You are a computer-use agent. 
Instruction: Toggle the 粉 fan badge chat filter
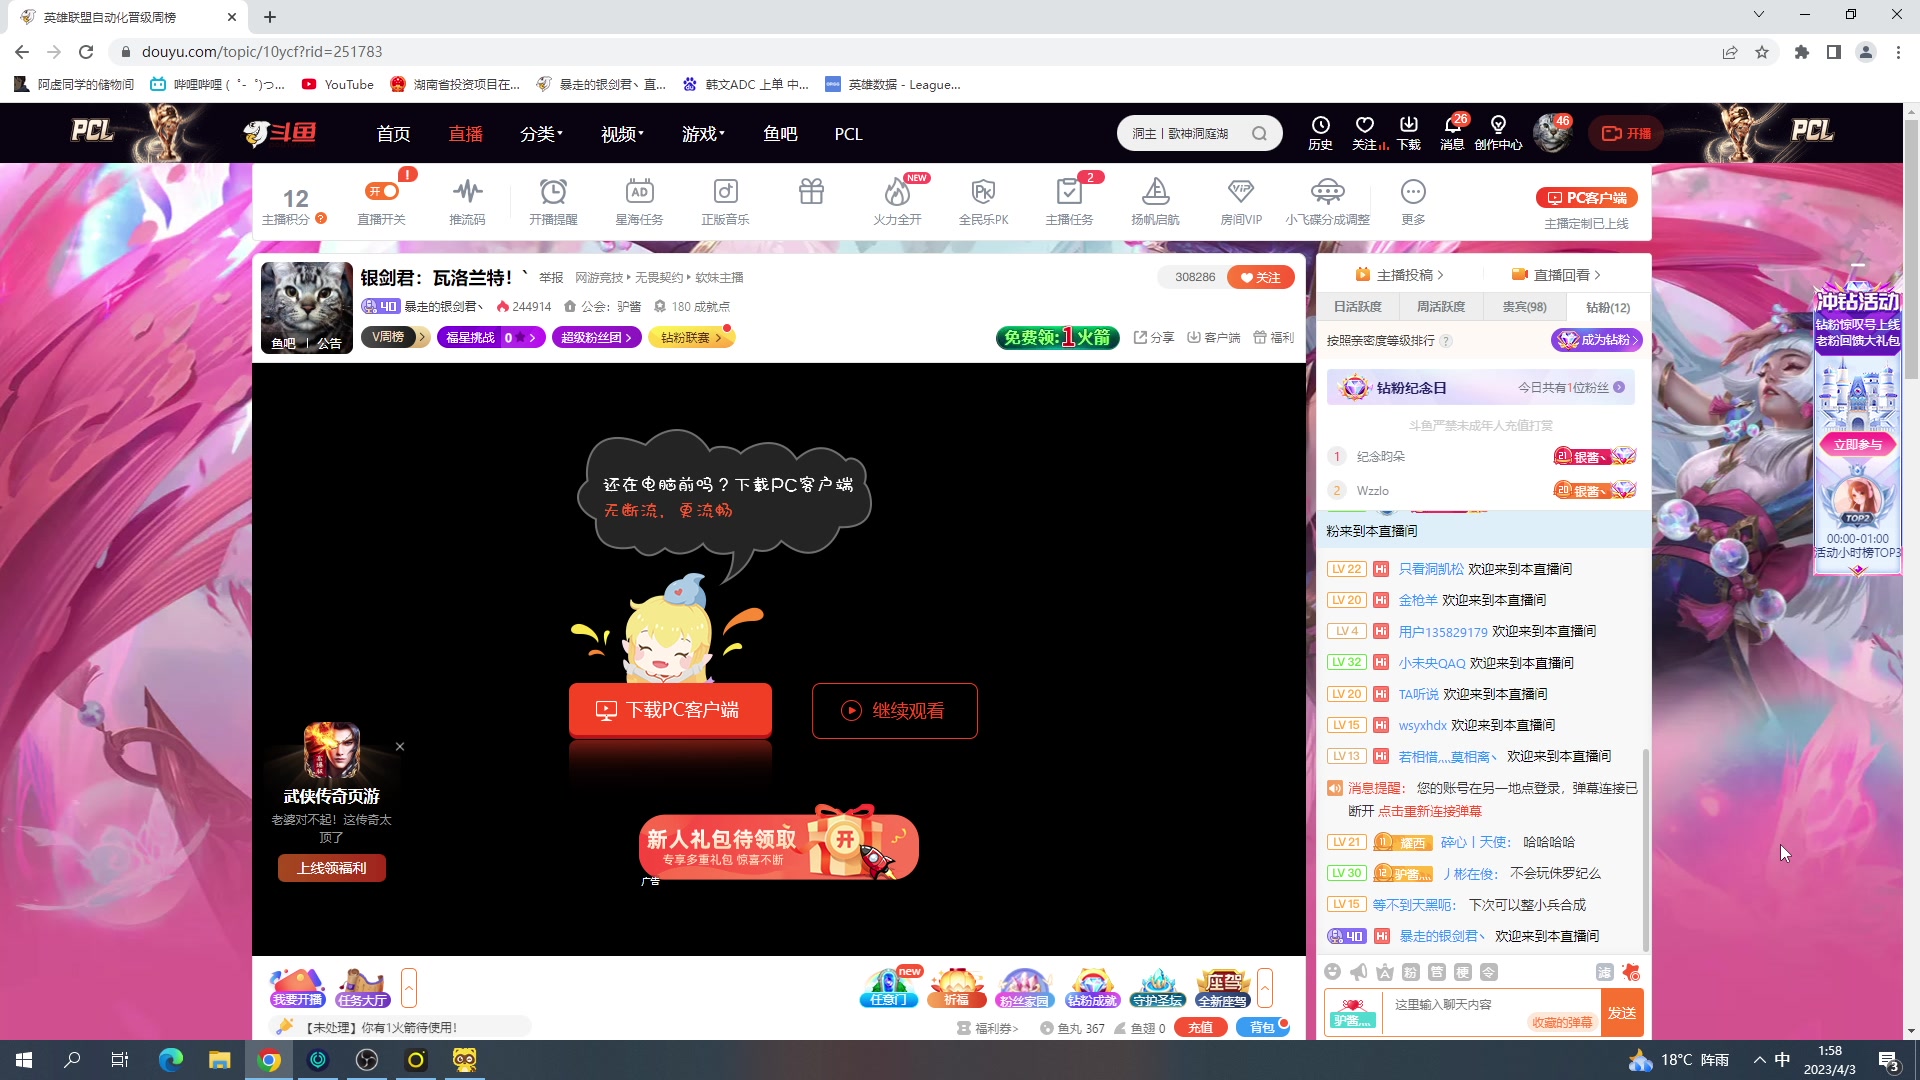click(x=1410, y=971)
